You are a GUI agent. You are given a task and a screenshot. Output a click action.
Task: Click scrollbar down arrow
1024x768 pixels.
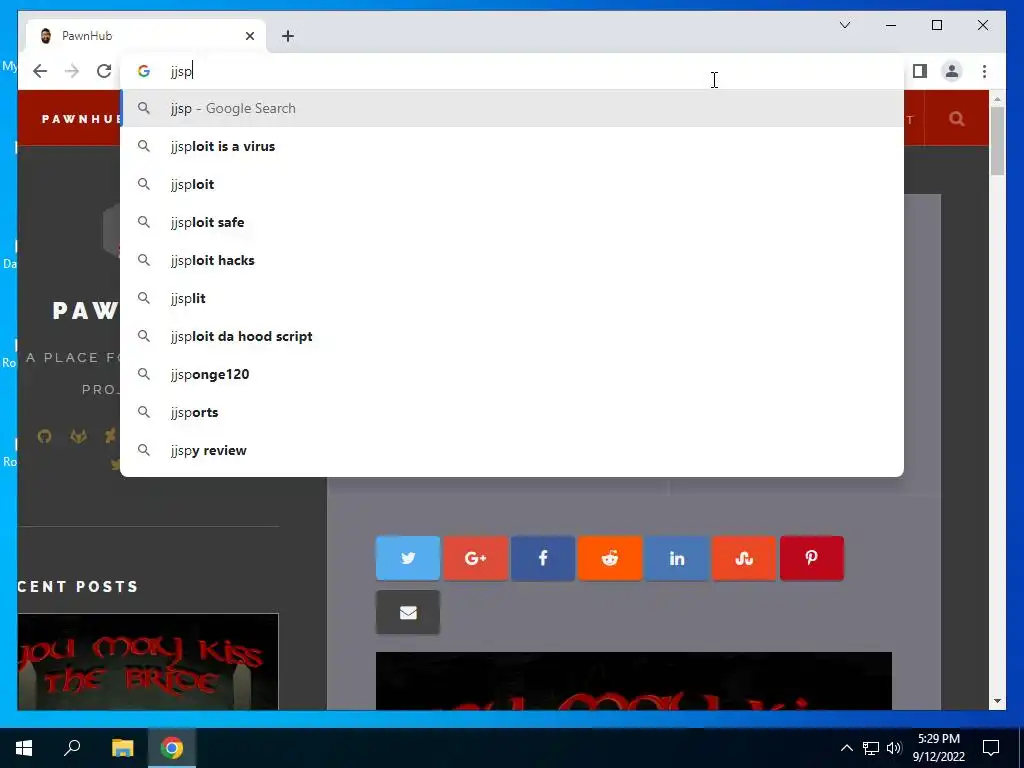(x=997, y=701)
